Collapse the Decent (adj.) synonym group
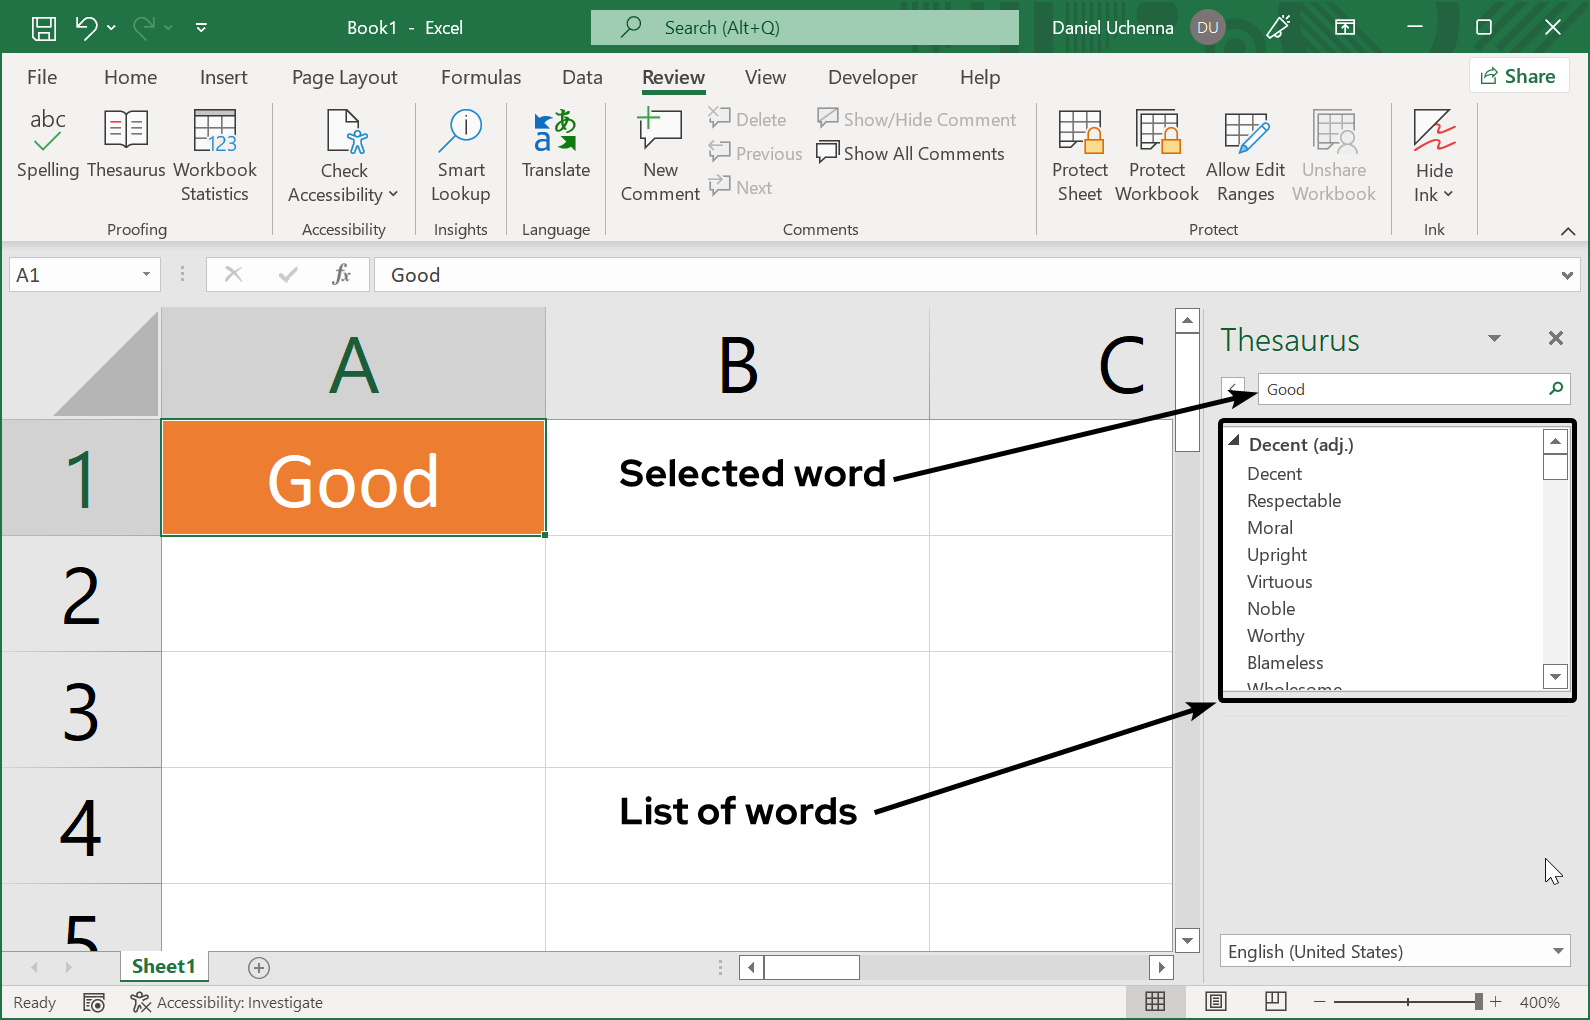This screenshot has width=1590, height=1020. click(1234, 441)
